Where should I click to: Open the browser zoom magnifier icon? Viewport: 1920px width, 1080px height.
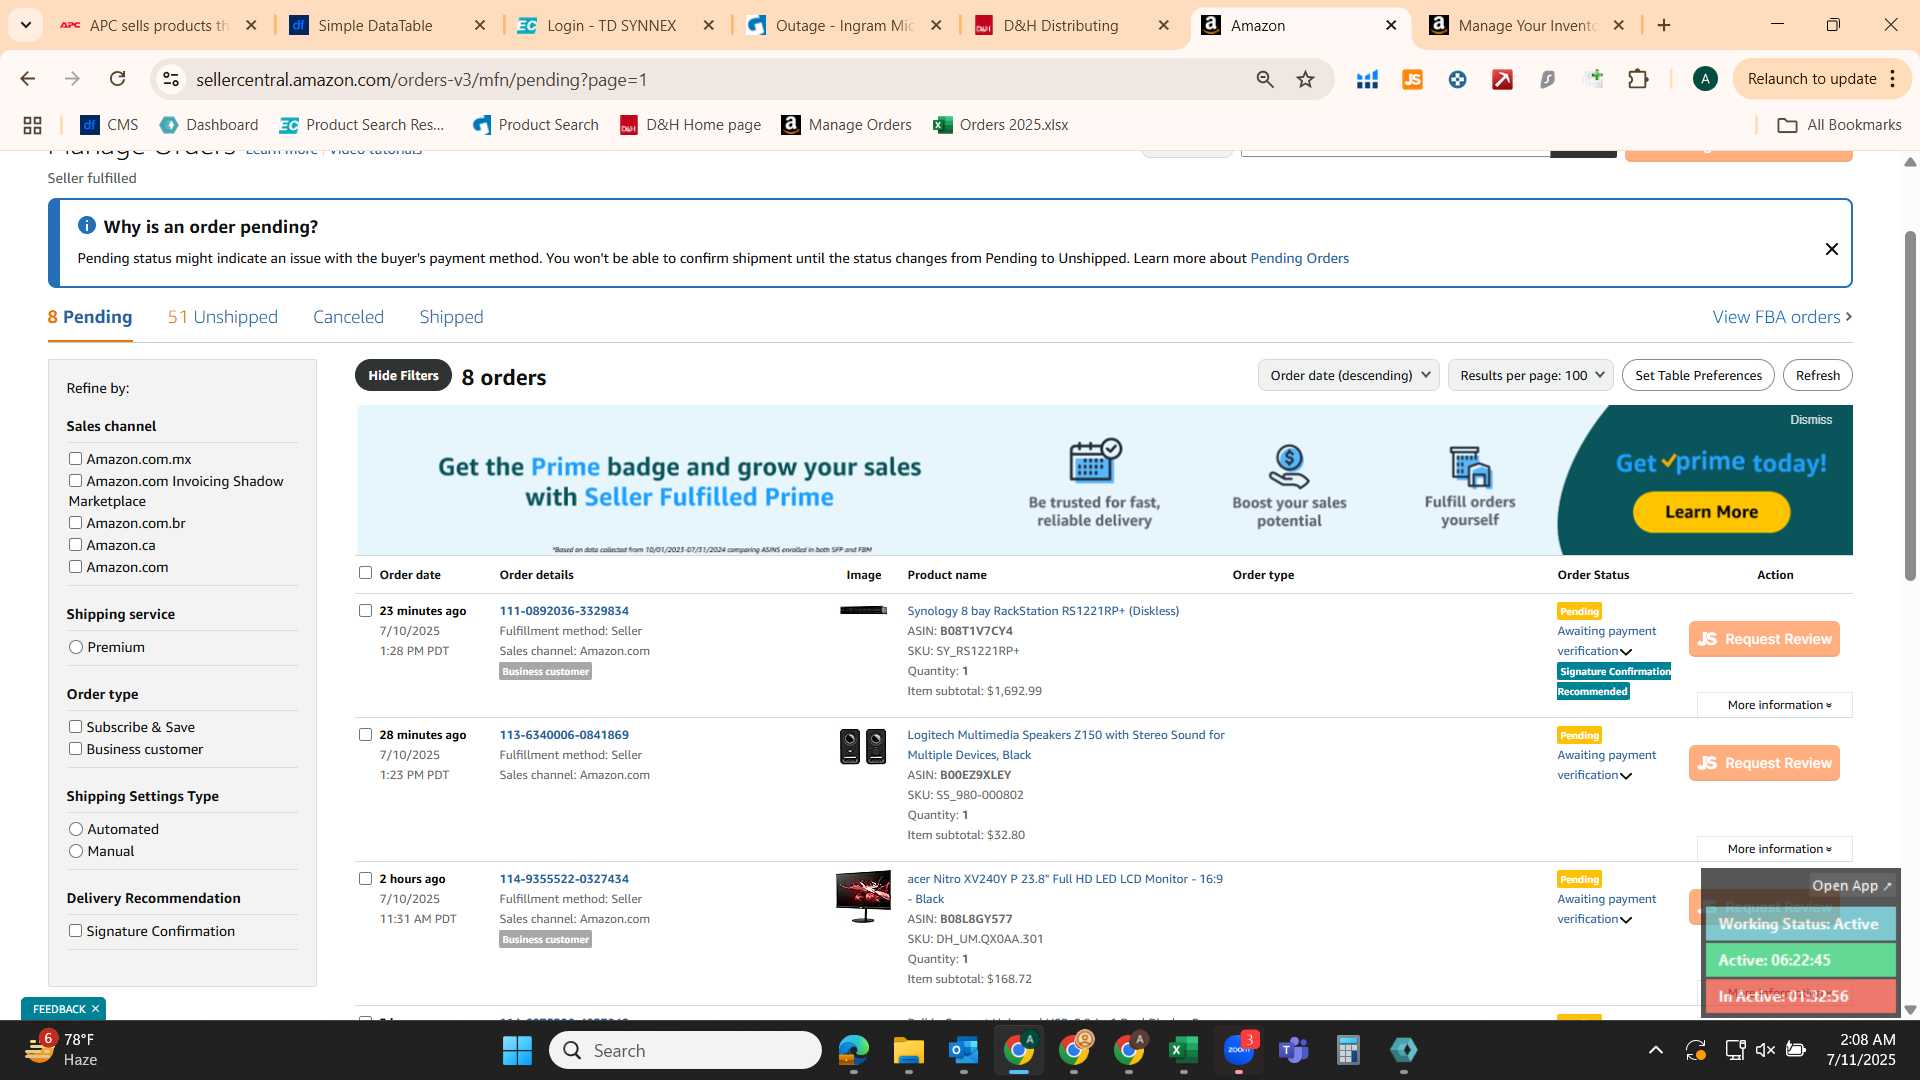pos(1265,79)
